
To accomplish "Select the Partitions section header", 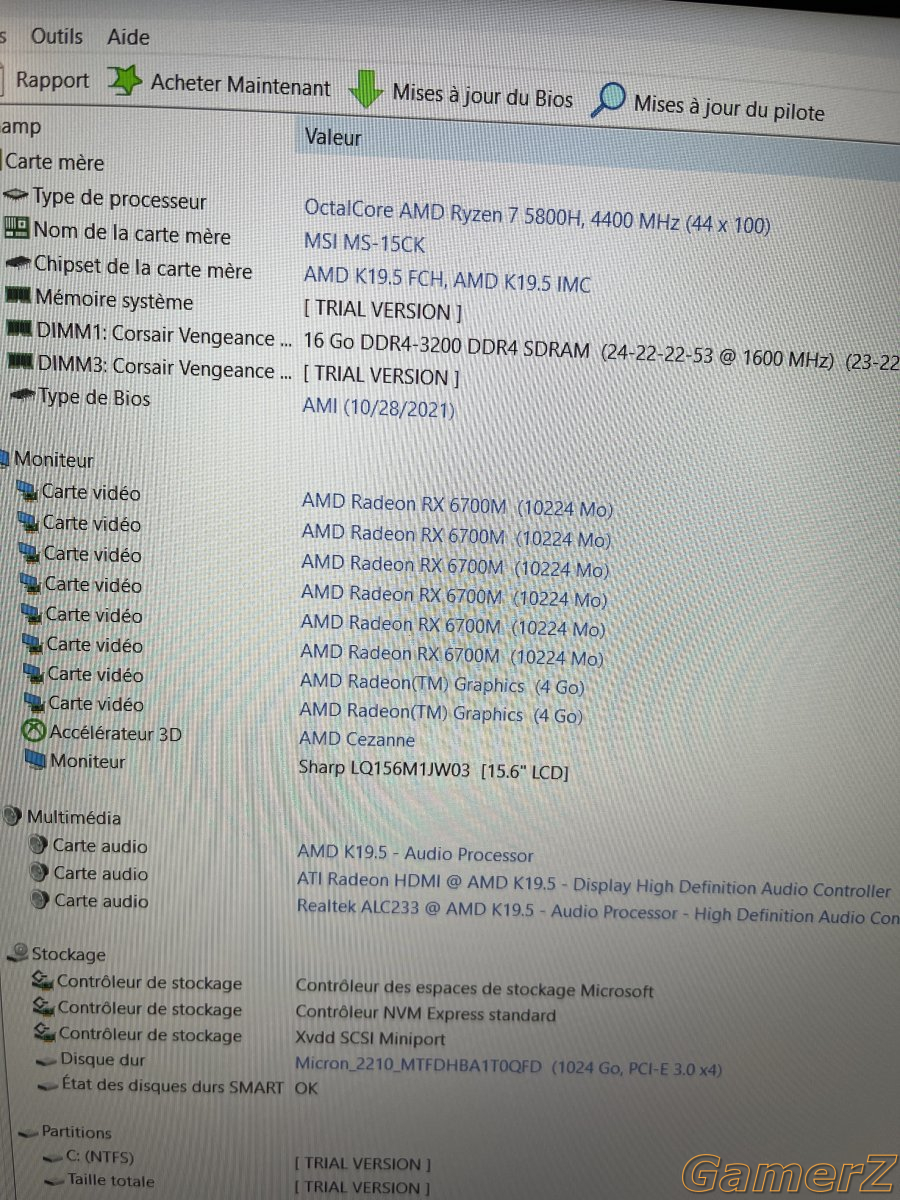I will point(77,1132).
